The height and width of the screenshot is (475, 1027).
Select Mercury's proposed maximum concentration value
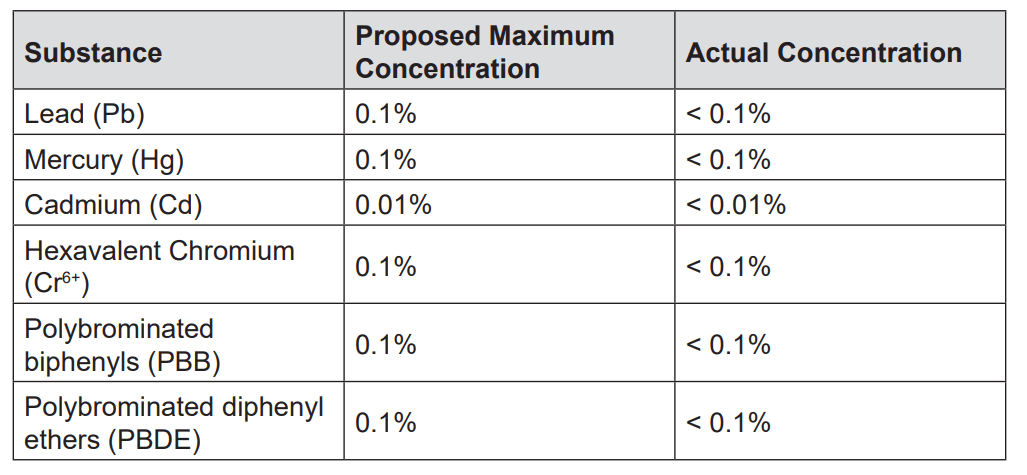386,160
